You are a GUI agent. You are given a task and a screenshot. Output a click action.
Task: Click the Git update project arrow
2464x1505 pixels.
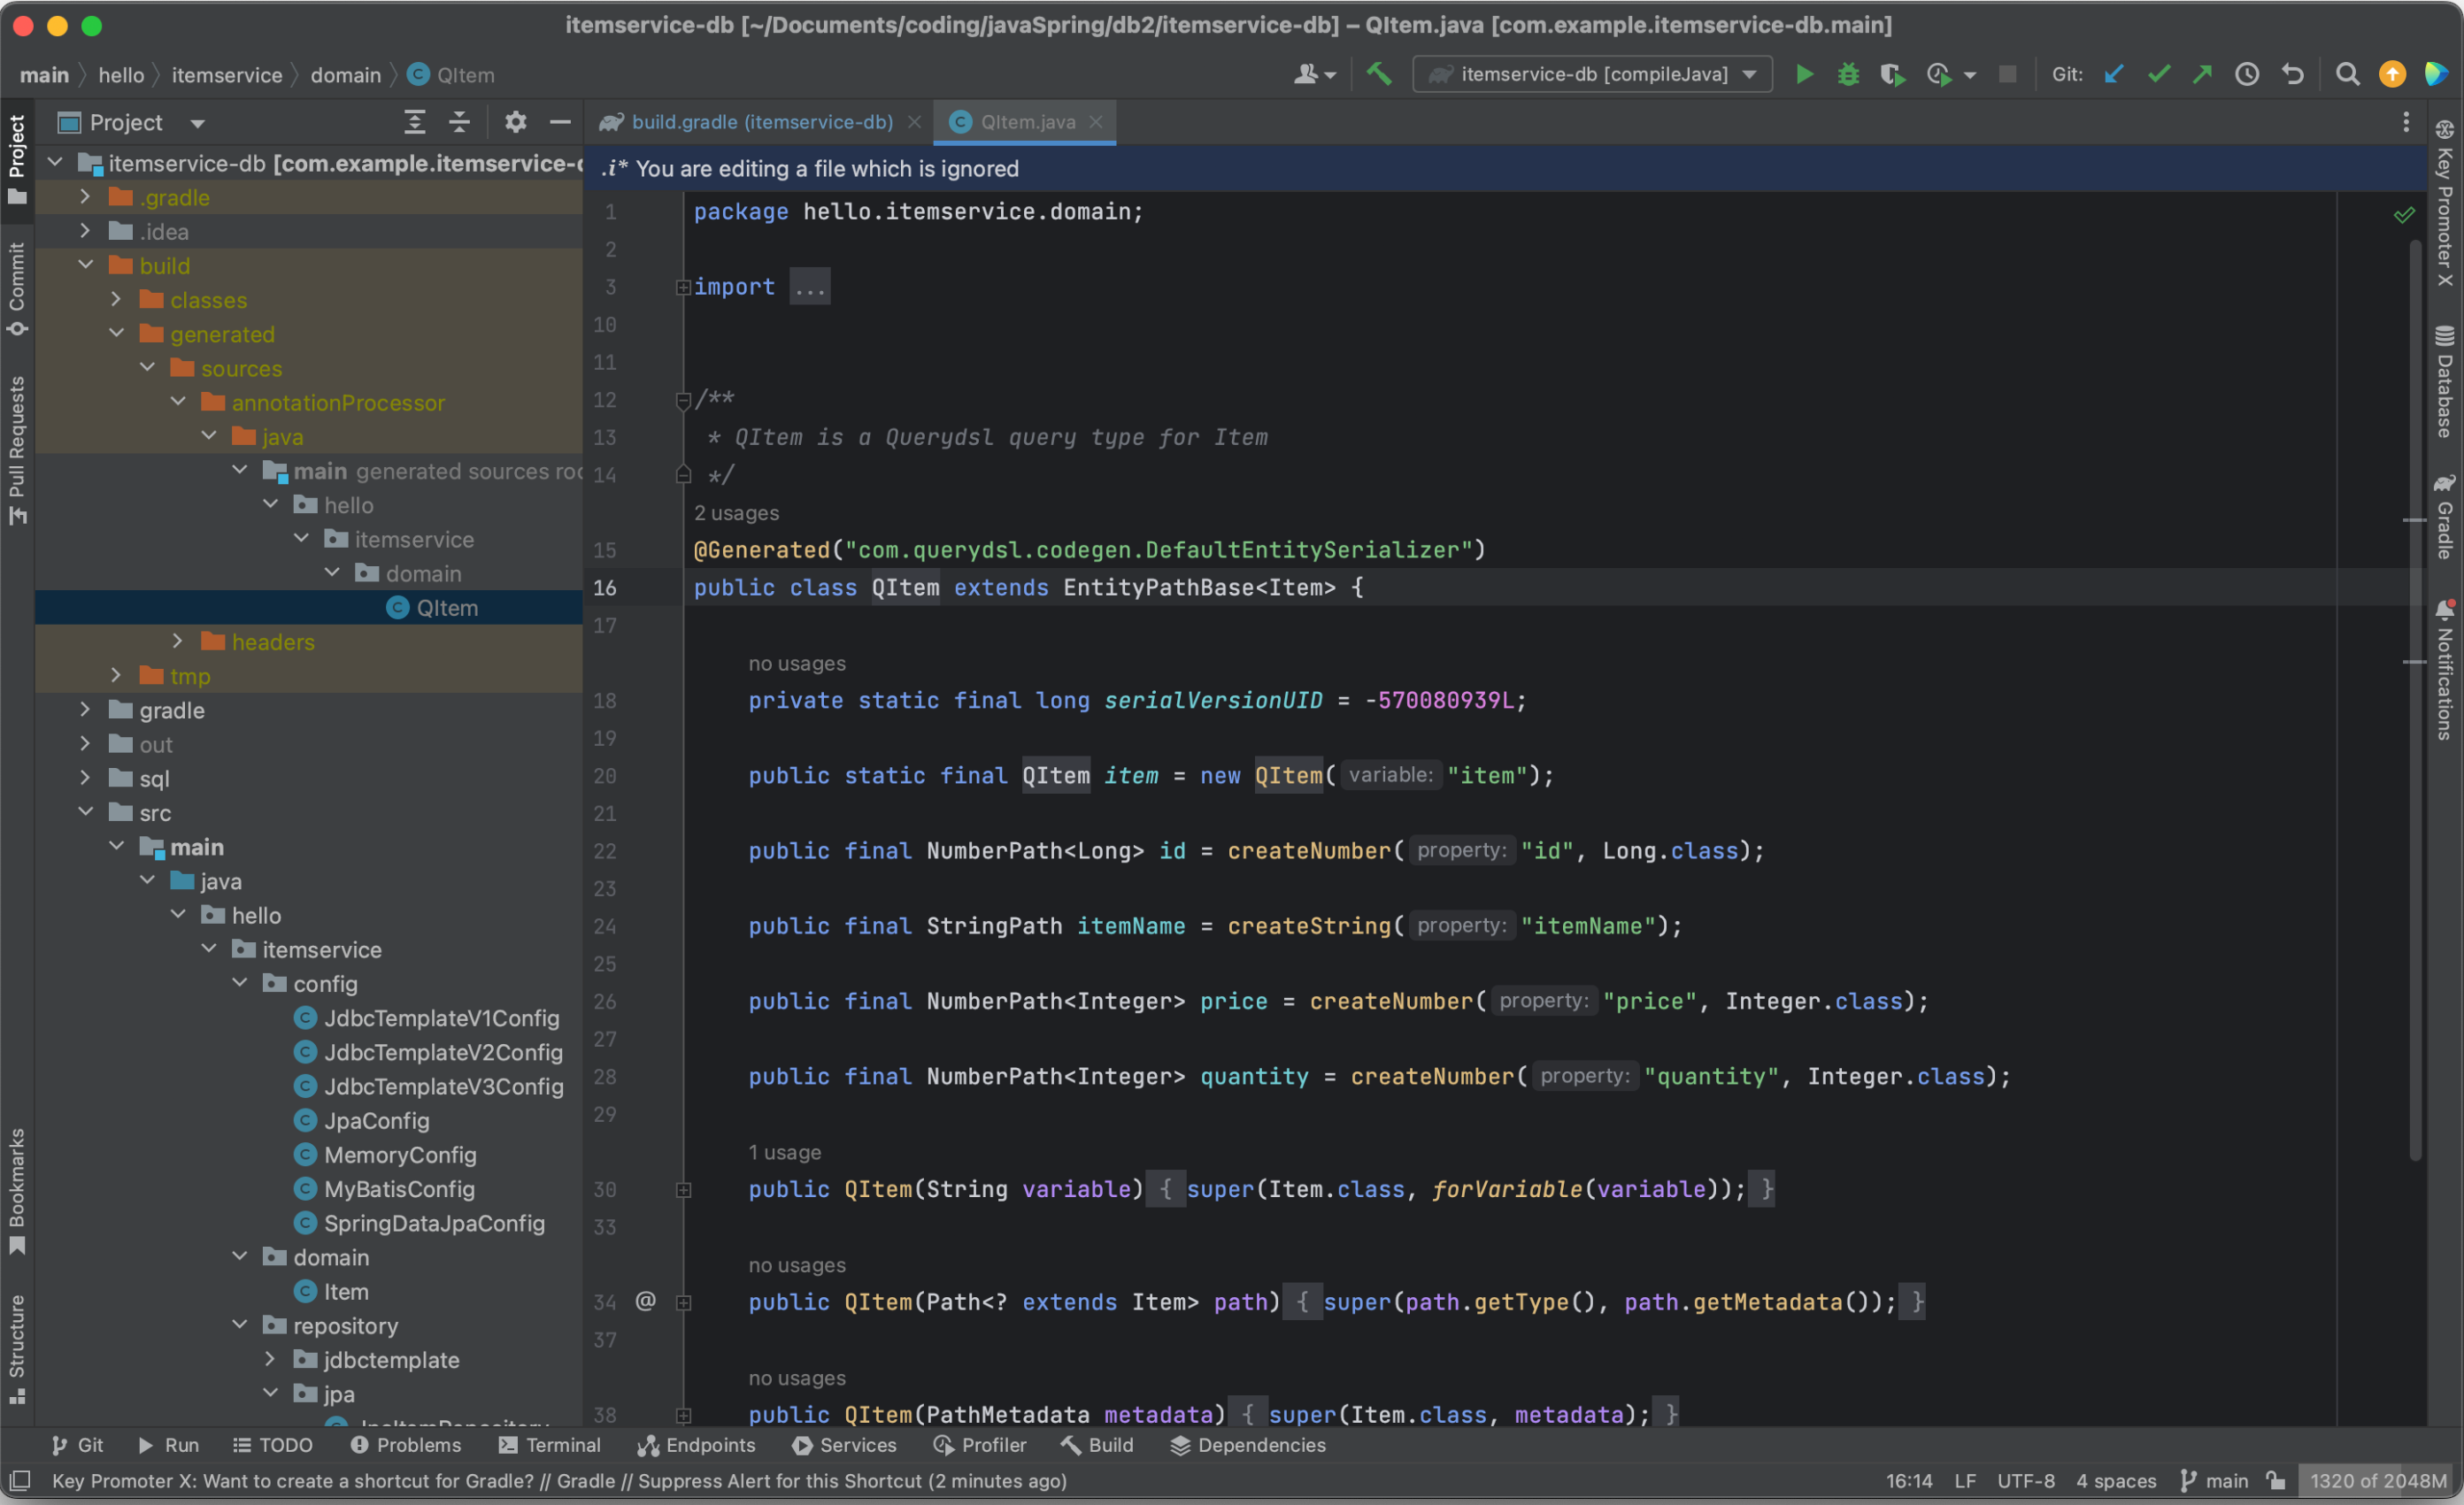[x=2114, y=74]
